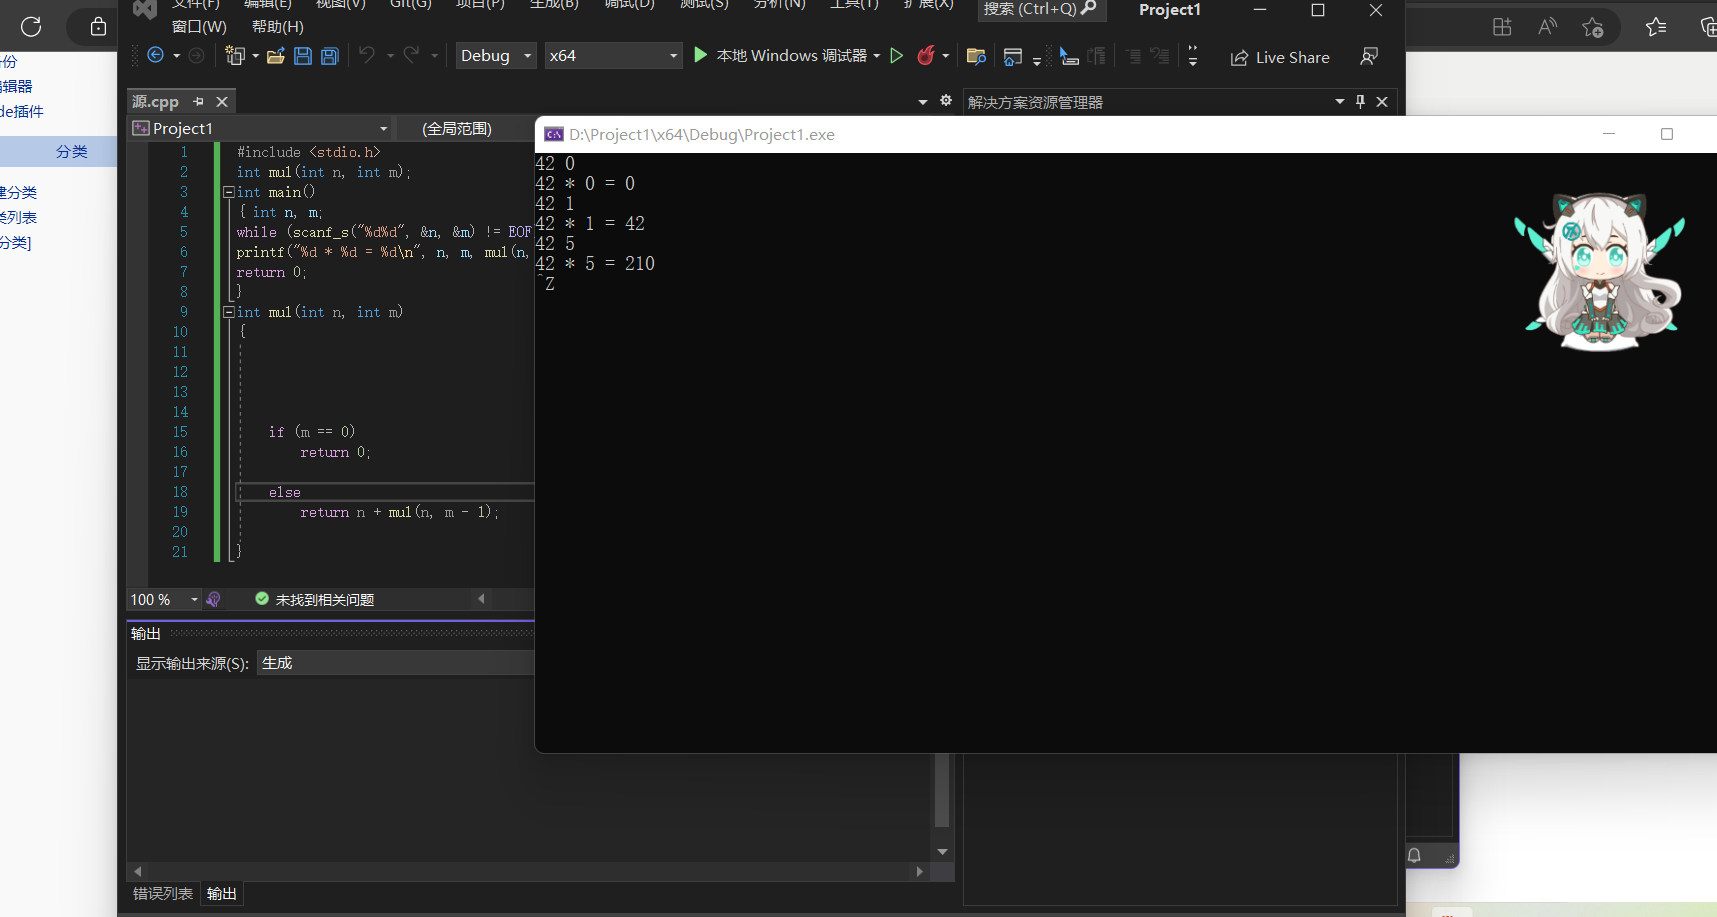Click the feedback person icon
Viewport: 1717px width, 917px height.
tap(1369, 57)
